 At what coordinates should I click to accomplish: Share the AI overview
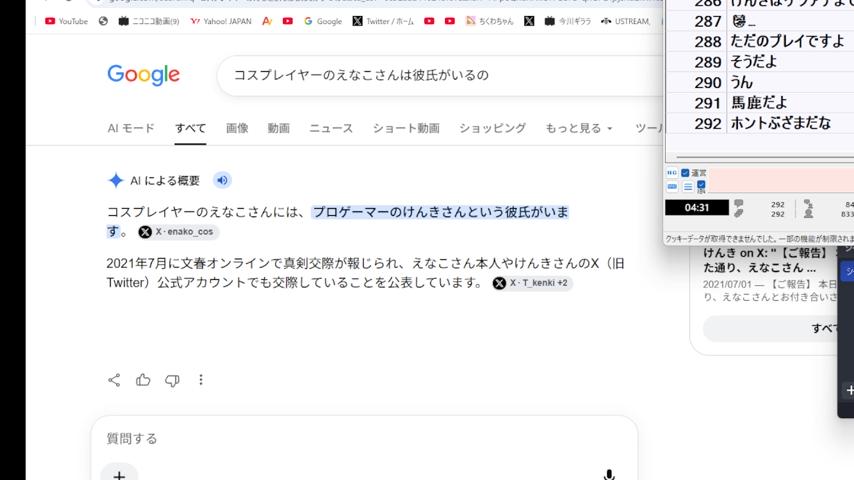tap(114, 380)
